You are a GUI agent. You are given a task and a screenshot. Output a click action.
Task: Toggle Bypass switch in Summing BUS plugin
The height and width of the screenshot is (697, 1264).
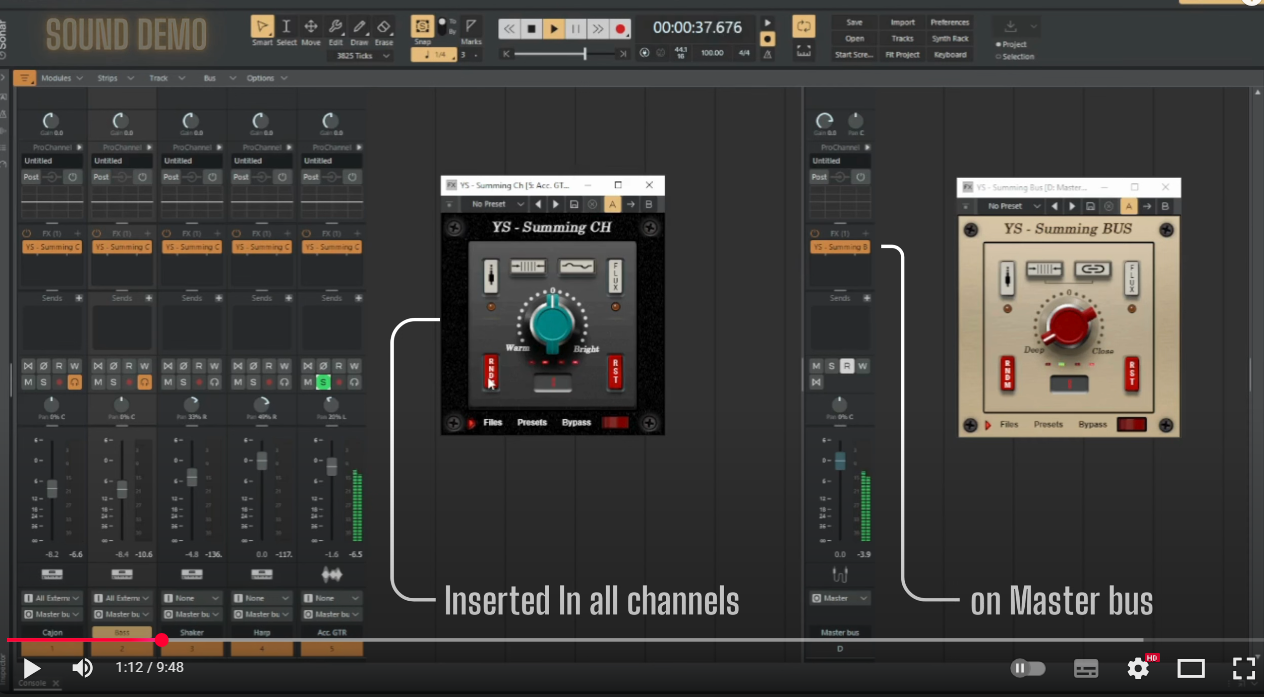click(1132, 424)
